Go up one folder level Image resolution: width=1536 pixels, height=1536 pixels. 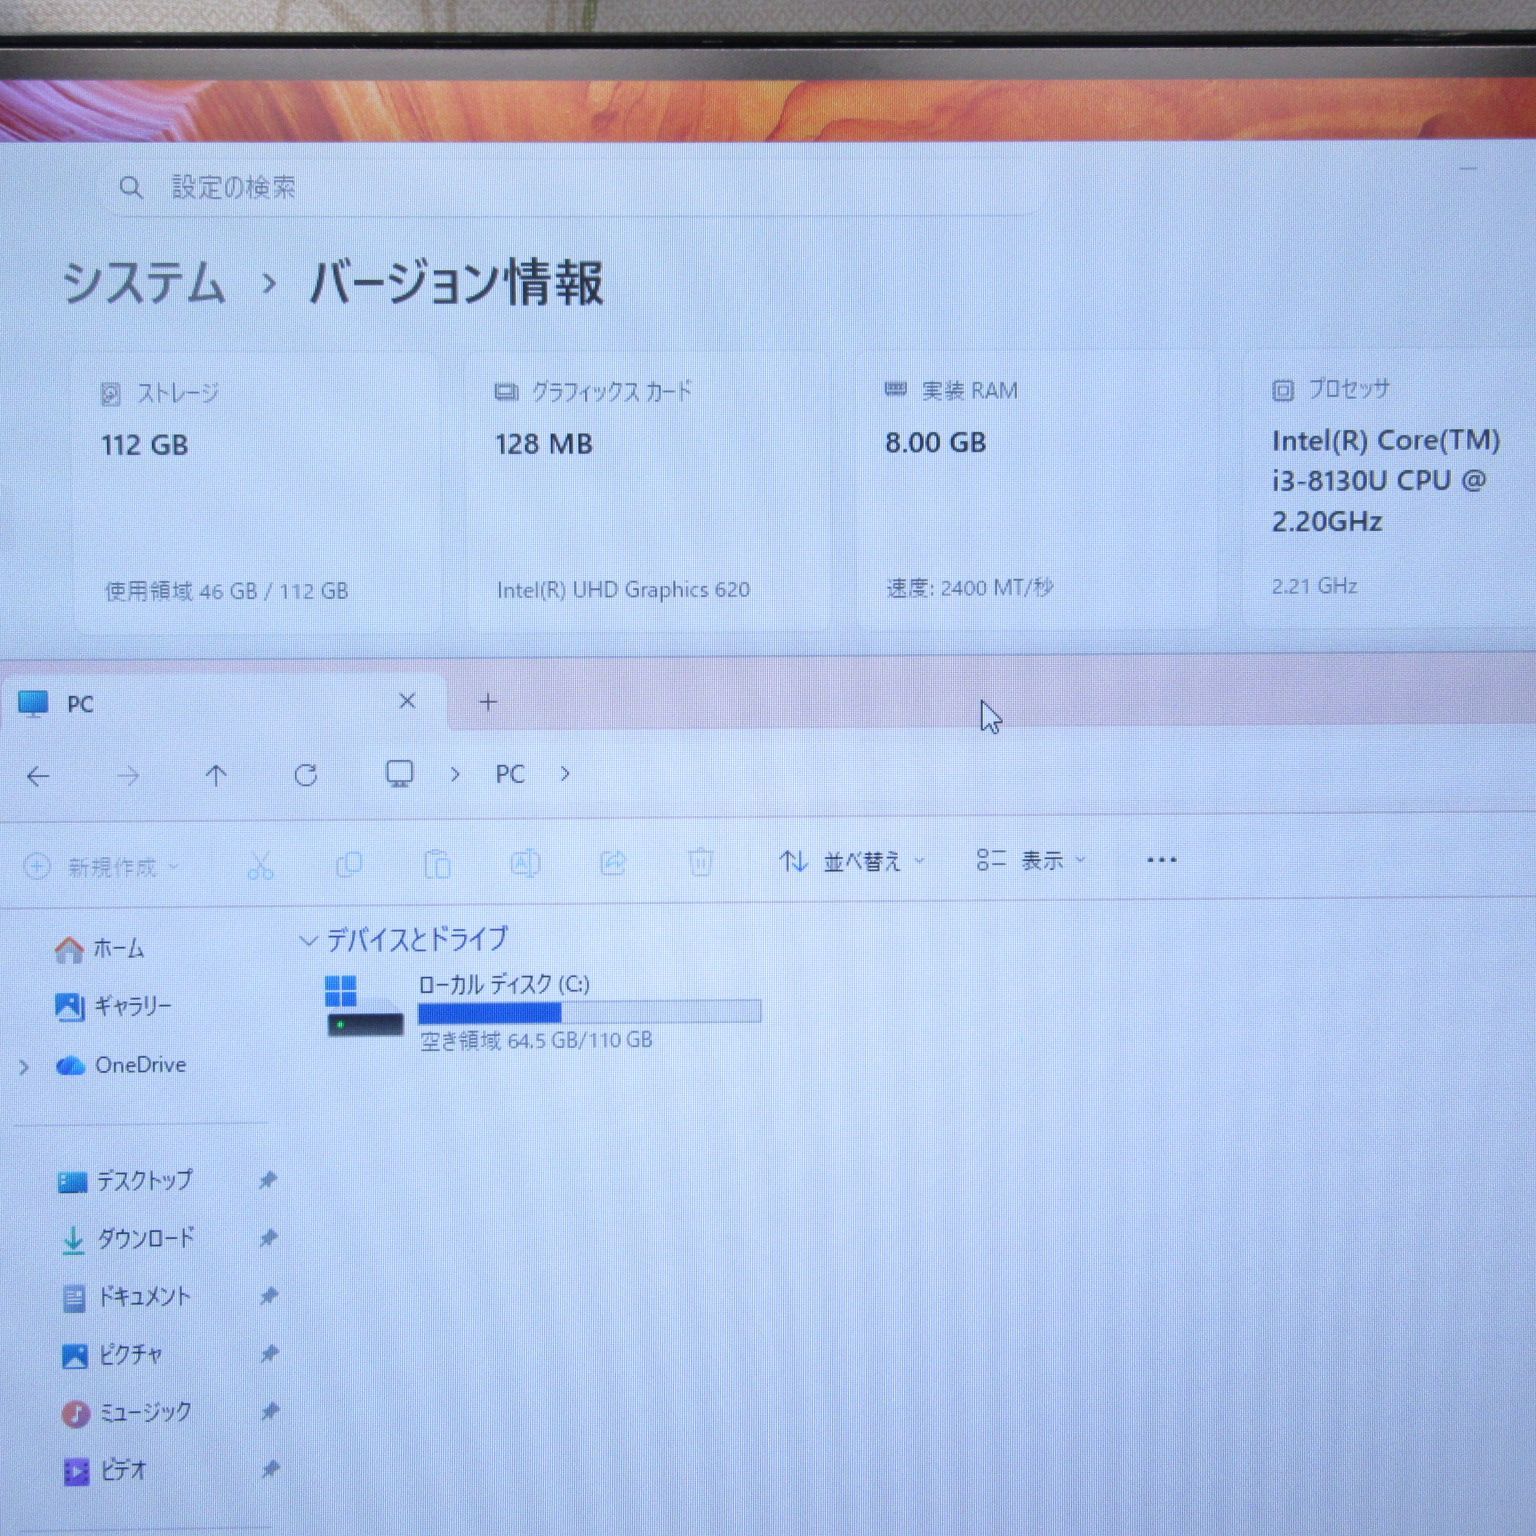pos(216,776)
